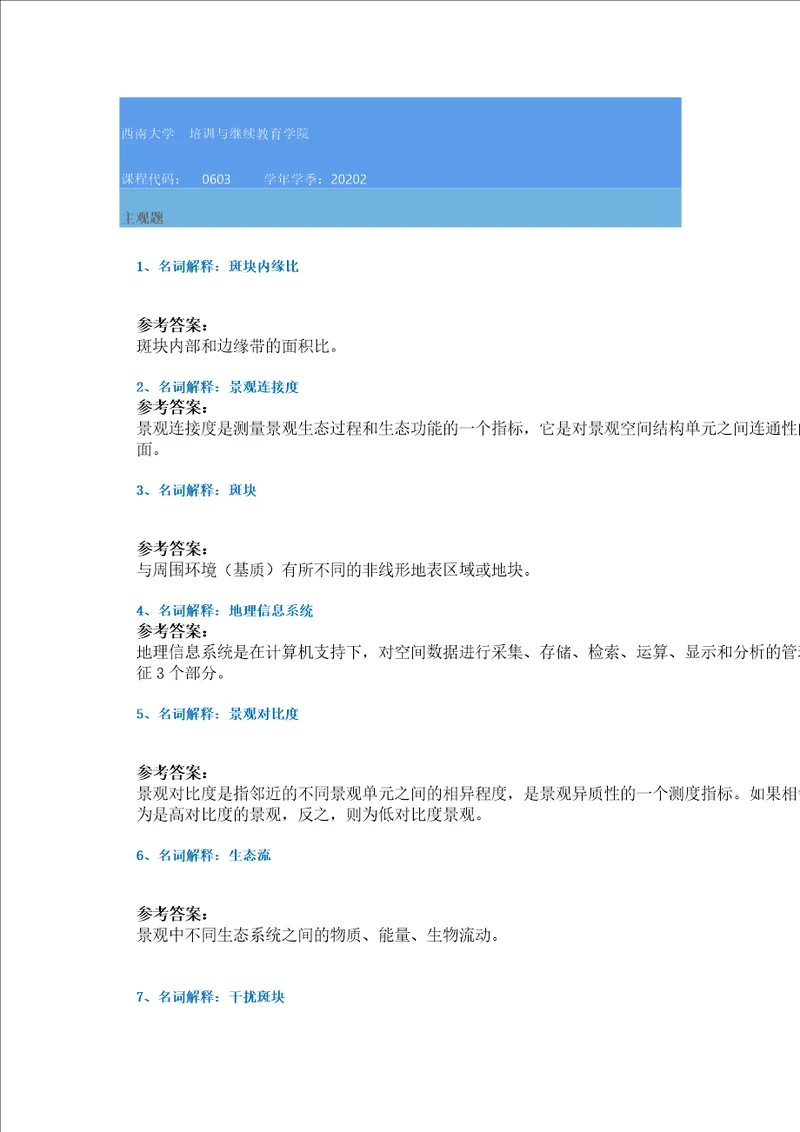The height and width of the screenshot is (1132, 800).
Task: Click the answer 与周围环境（基质）有所不同
Action: point(335,570)
